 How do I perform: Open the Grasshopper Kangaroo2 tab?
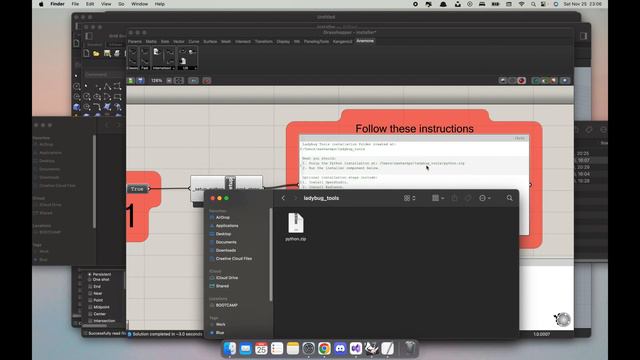point(342,42)
